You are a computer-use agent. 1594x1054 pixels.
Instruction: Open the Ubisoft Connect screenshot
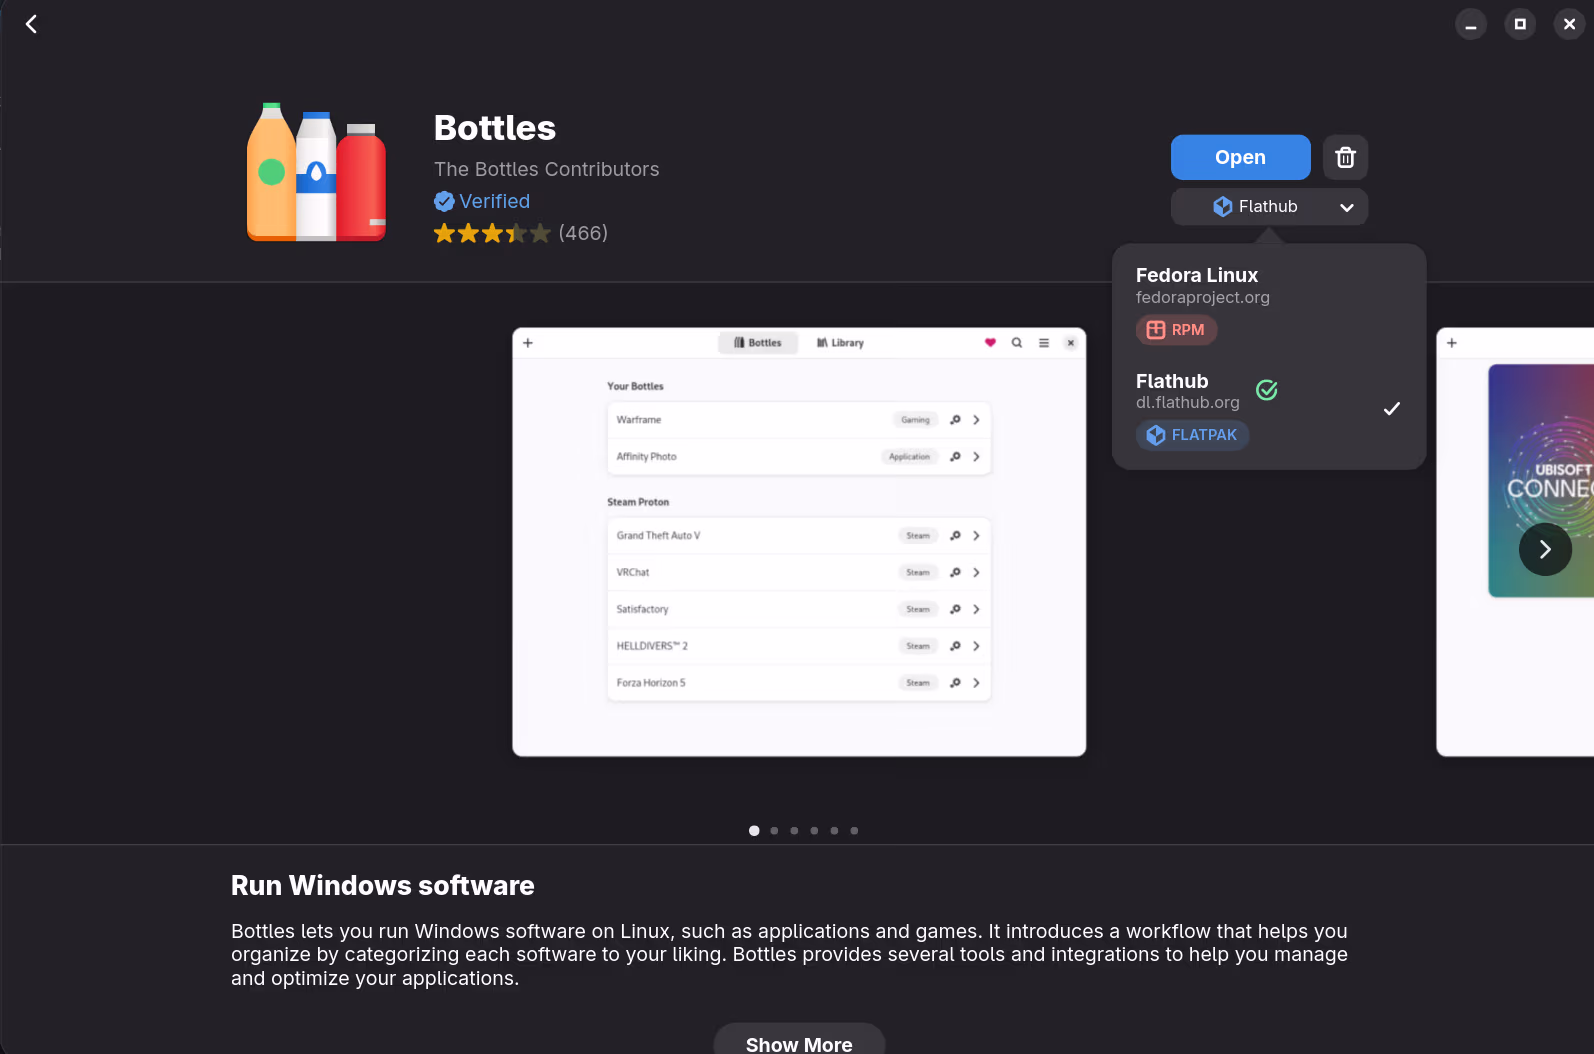(1515, 542)
